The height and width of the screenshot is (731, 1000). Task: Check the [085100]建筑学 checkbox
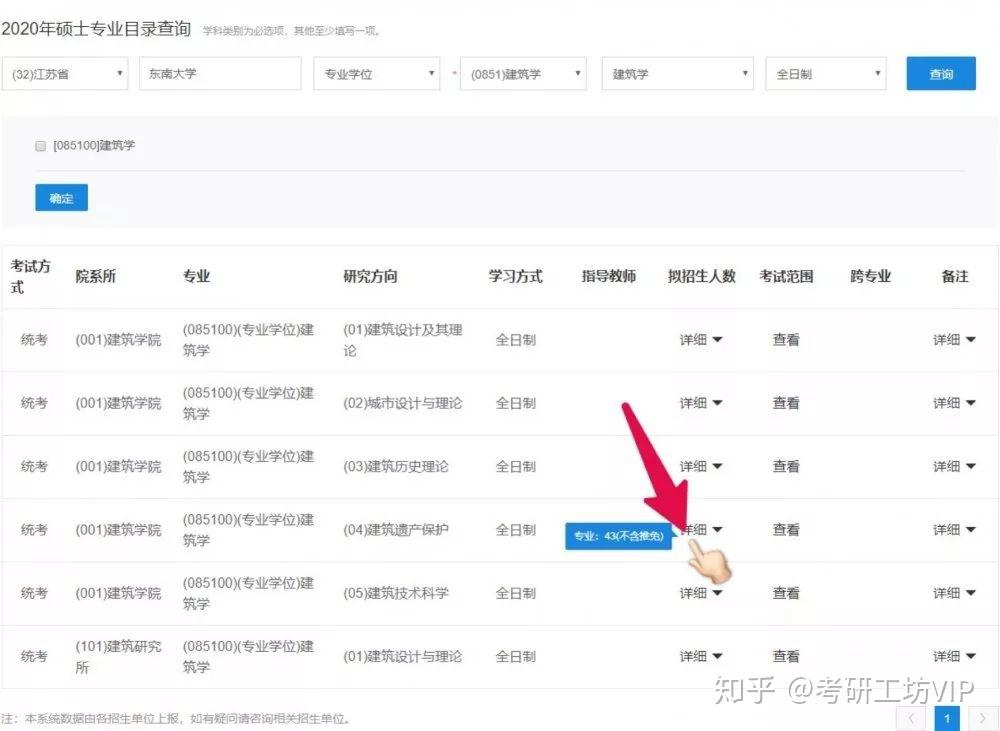41,146
